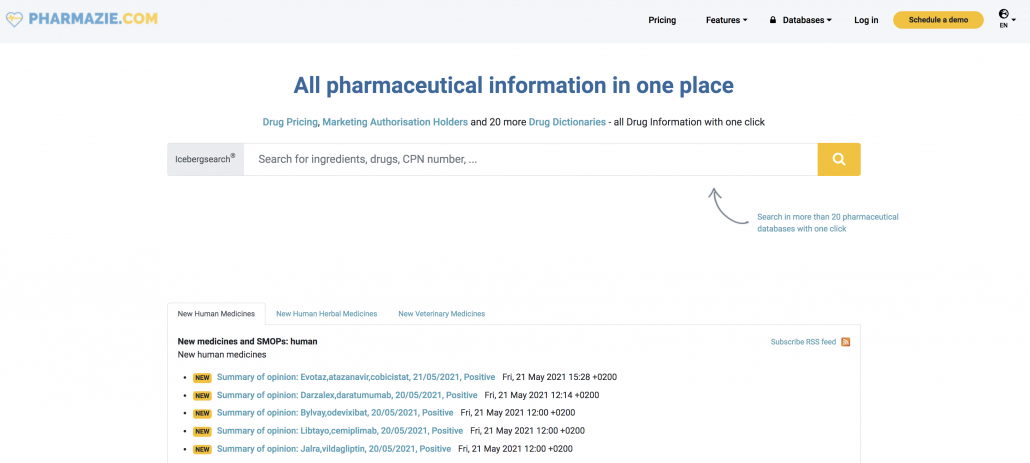Click the Log in link
The height and width of the screenshot is (463, 1030).
[x=866, y=20]
